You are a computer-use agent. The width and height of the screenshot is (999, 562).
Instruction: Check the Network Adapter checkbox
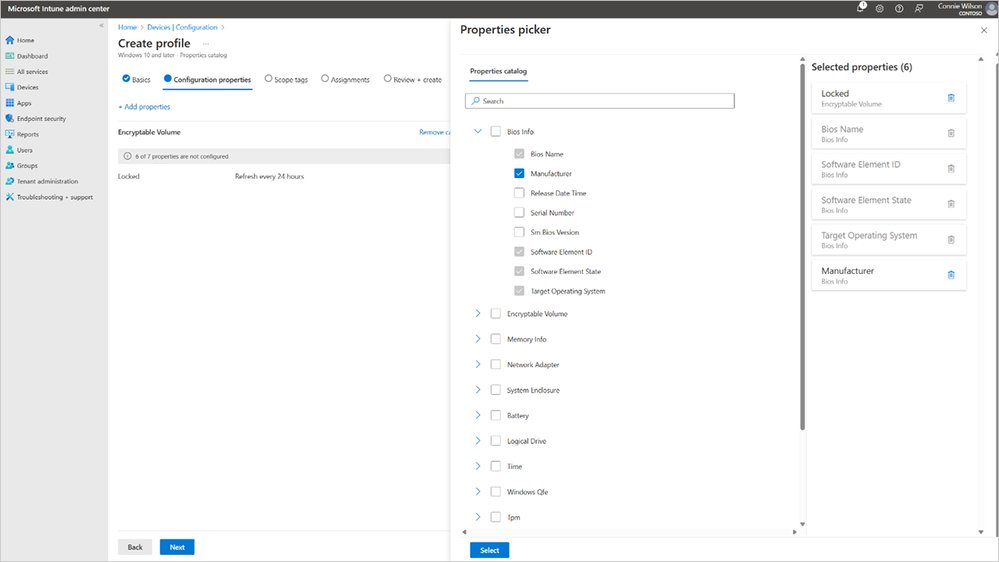496,364
